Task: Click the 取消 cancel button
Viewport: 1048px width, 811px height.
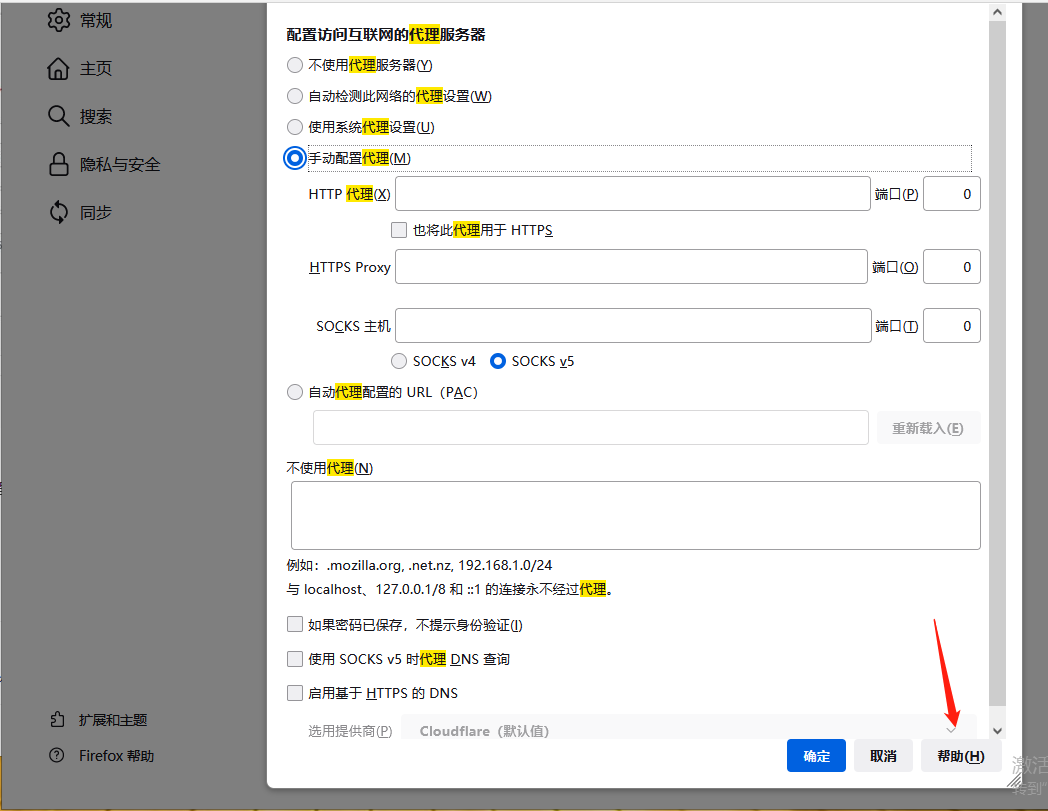Action: tap(883, 755)
